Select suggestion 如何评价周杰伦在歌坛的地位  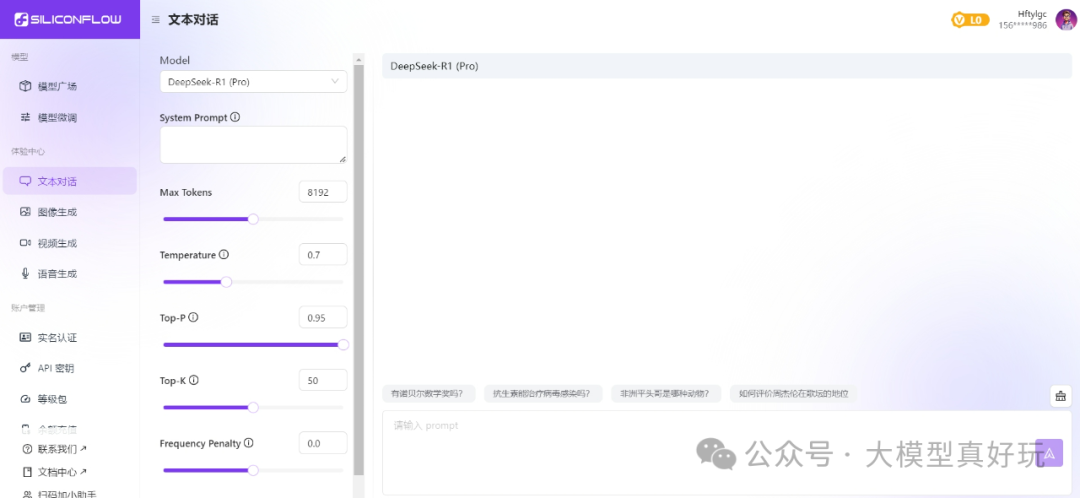coord(793,394)
